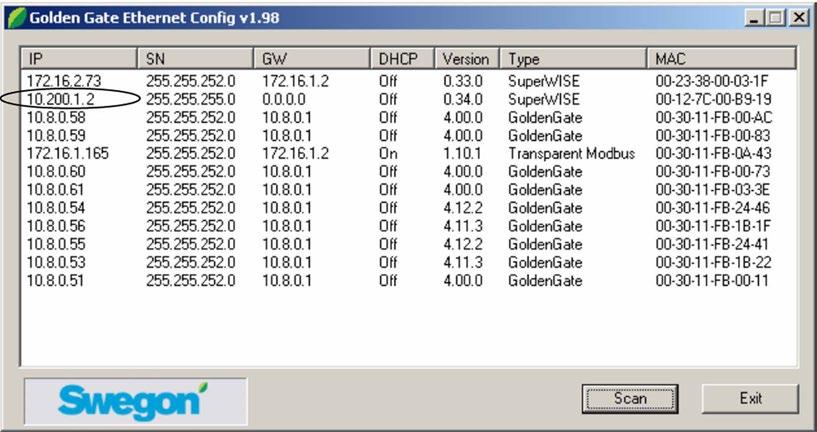
Task: Sort by the SN column header
Action: 196,58
